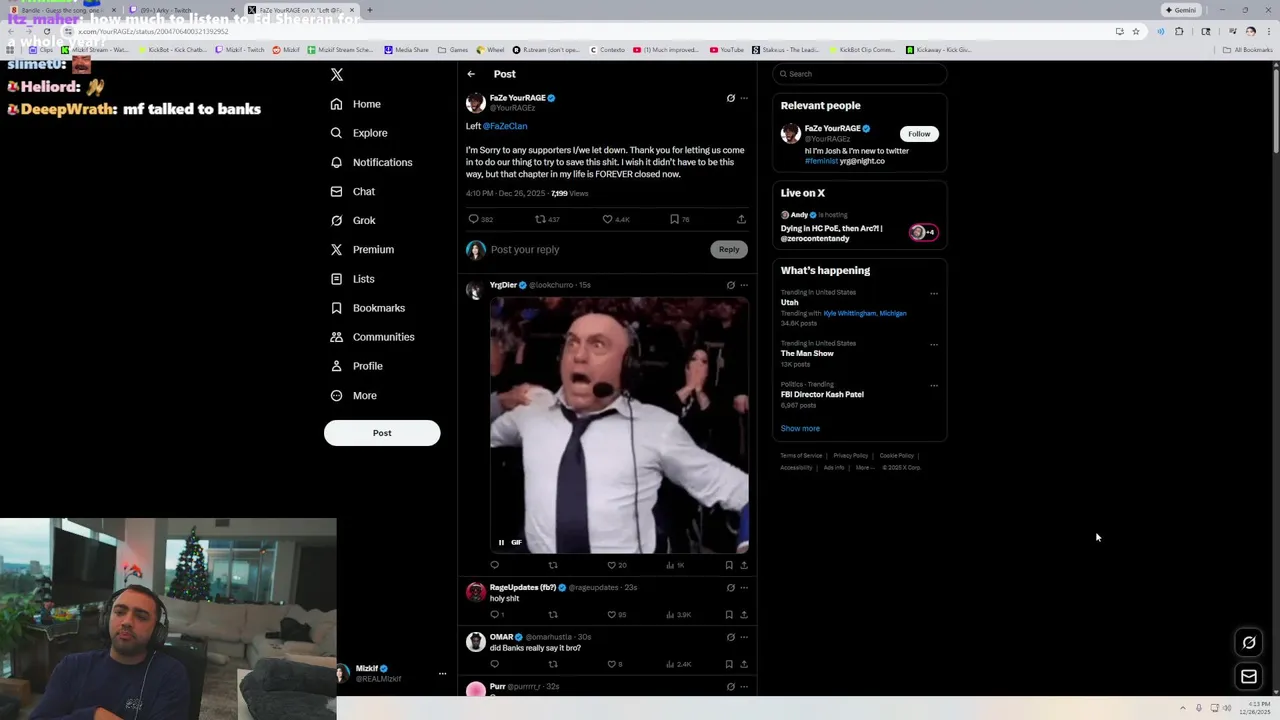
Task: Pause the GIF in YrgDler reply
Action: tap(501, 542)
